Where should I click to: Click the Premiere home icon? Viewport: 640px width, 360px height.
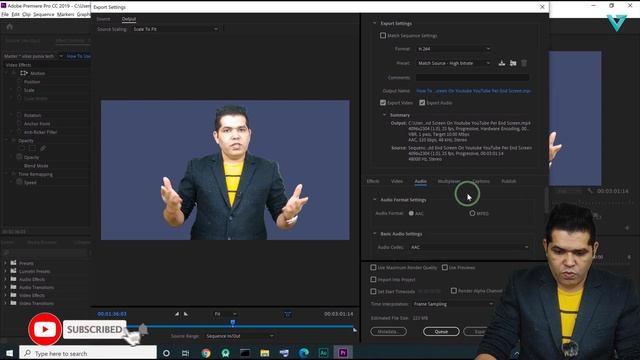9,27
